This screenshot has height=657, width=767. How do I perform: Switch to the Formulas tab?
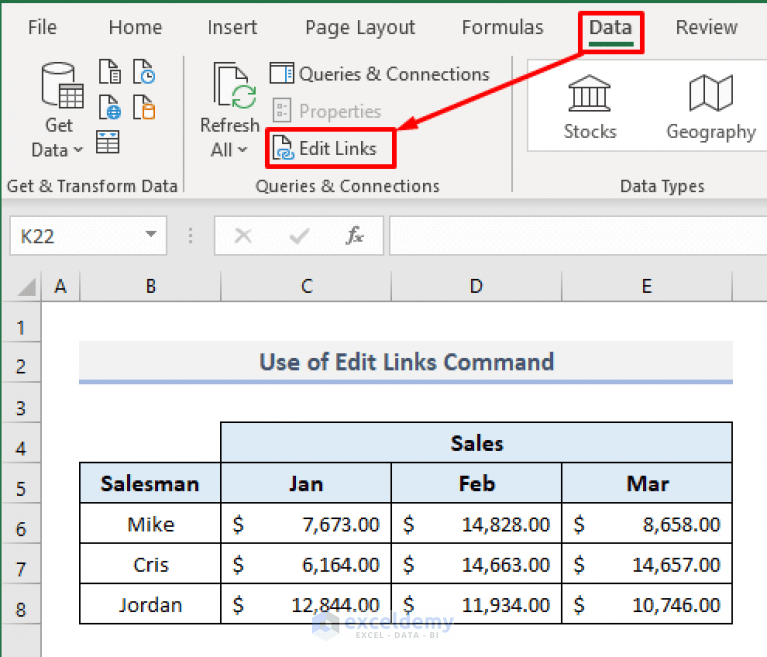[502, 27]
